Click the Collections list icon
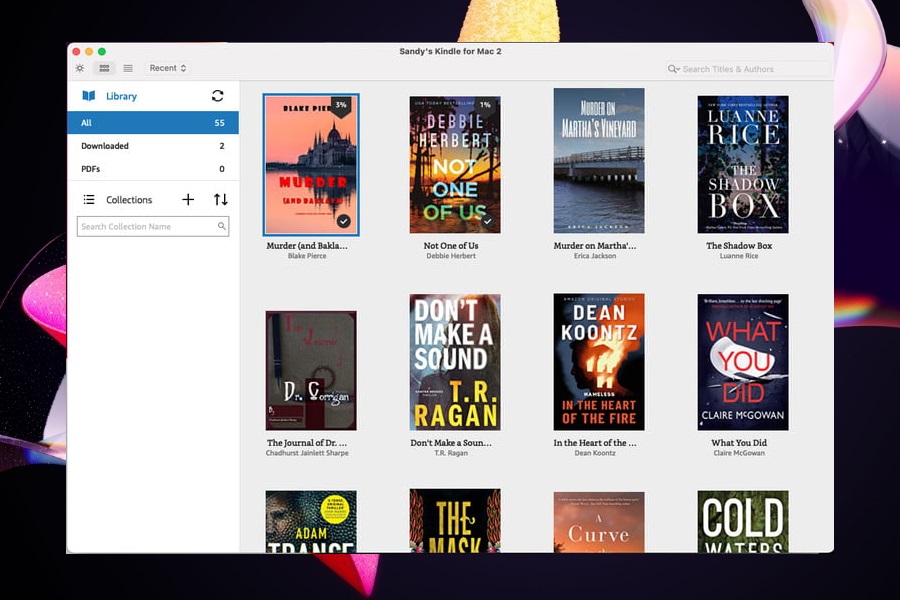 tap(90, 199)
